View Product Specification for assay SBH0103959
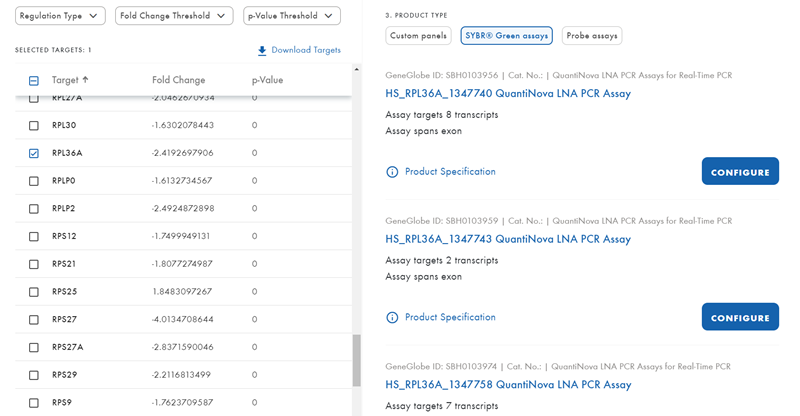 [450, 317]
